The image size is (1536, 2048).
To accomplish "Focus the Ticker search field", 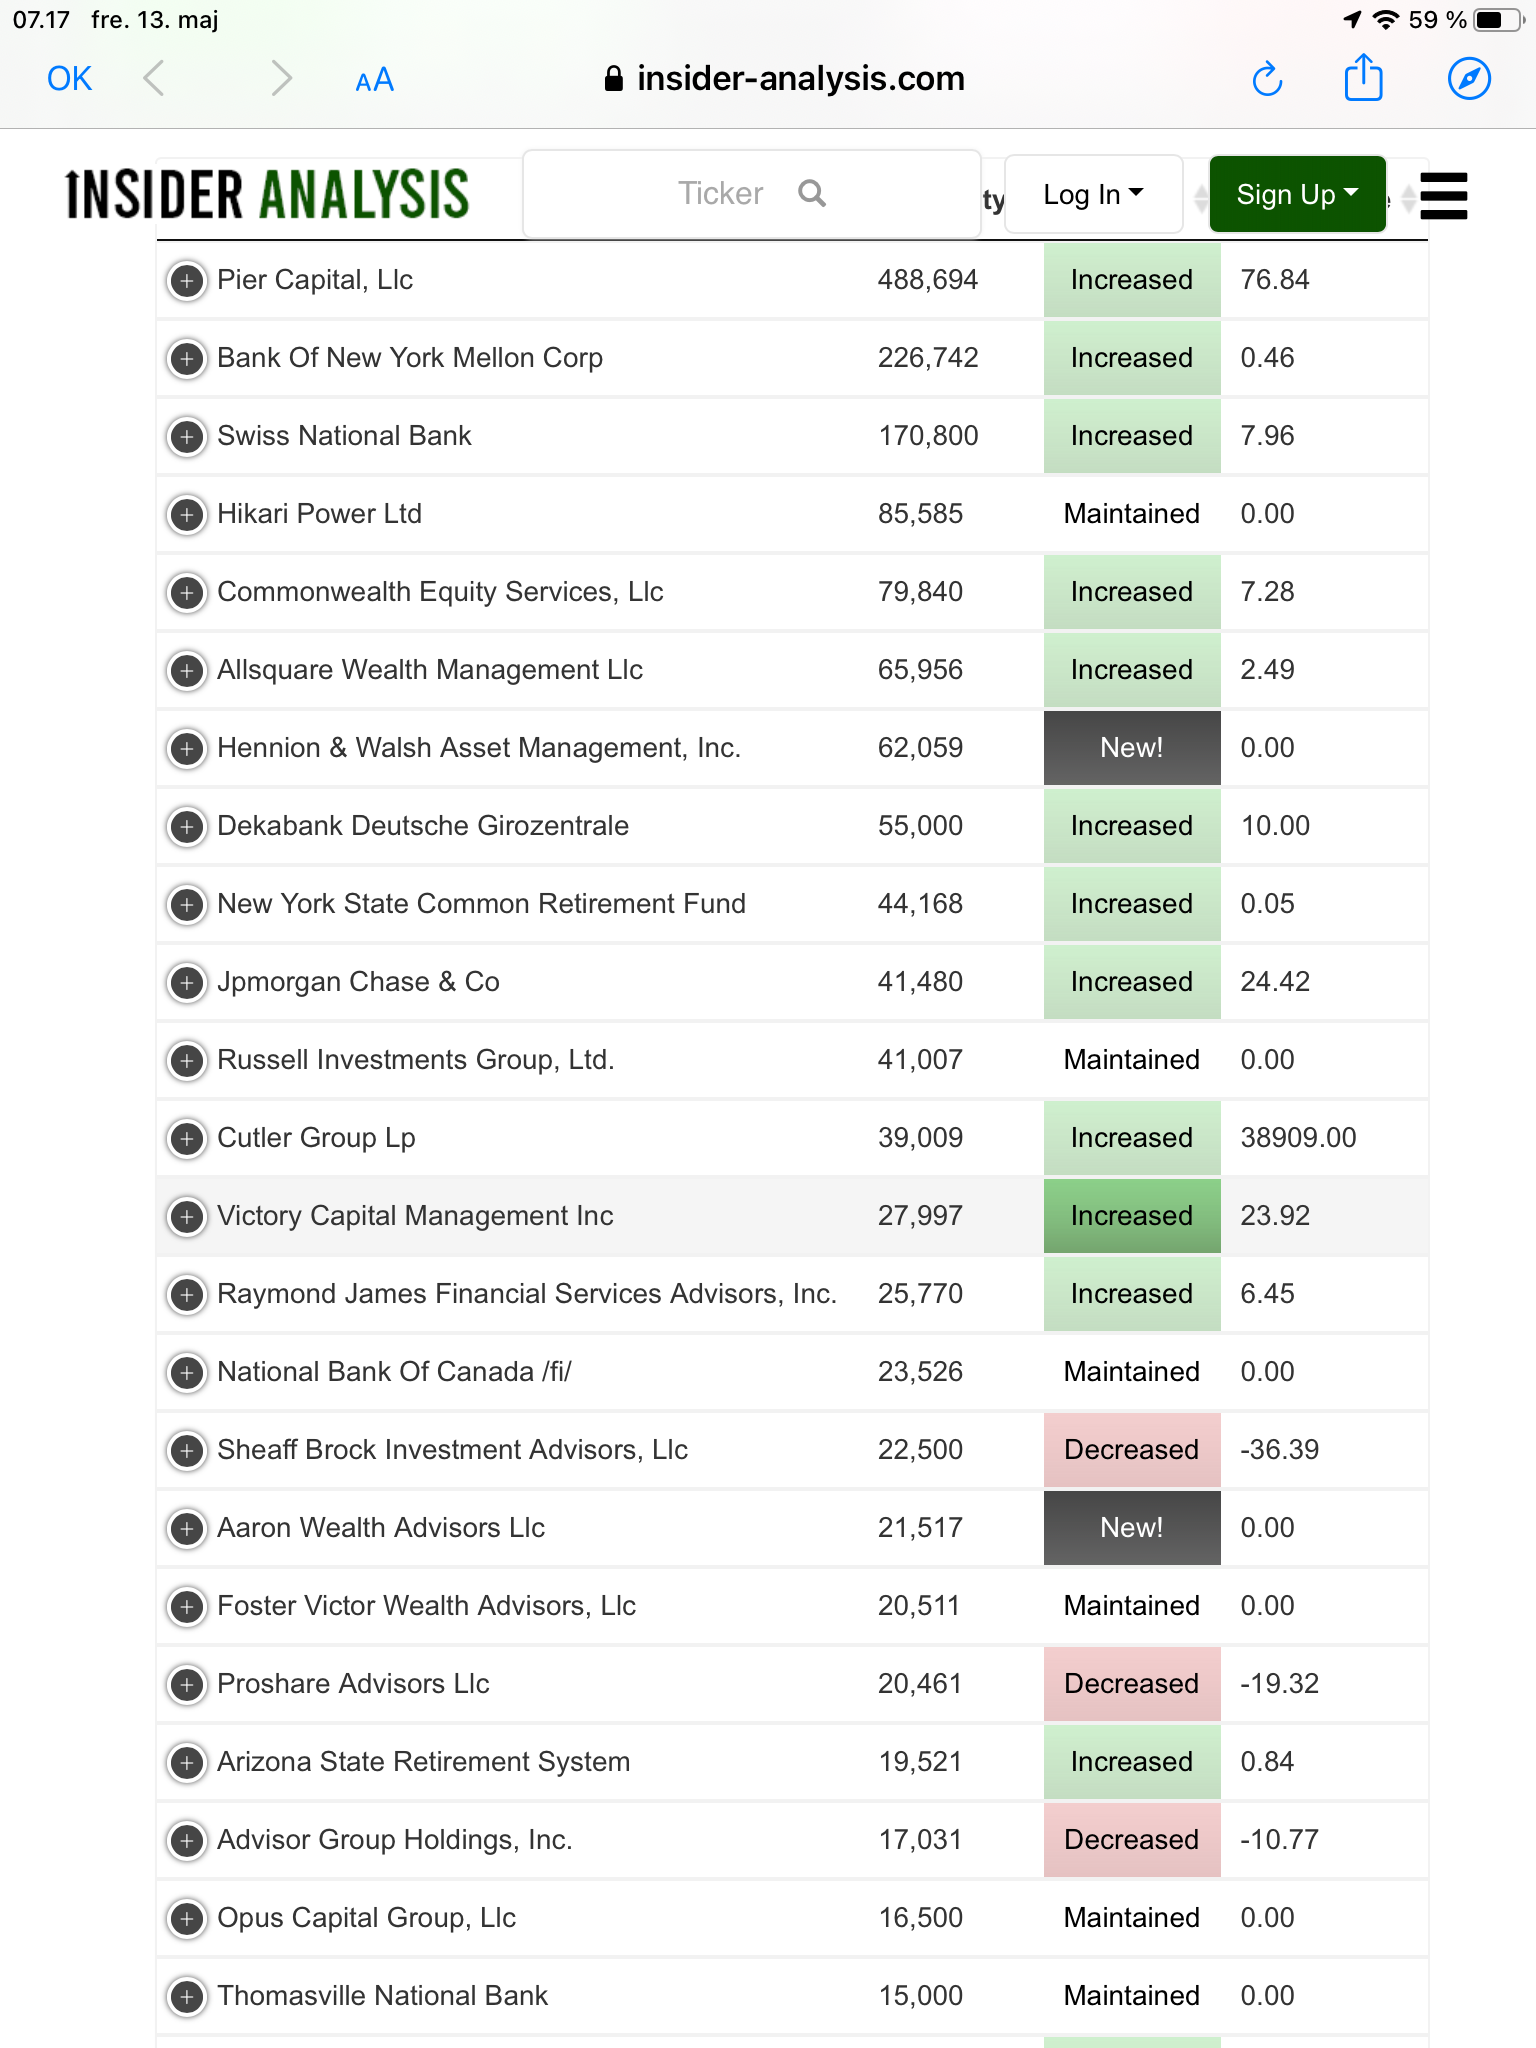I will tap(752, 194).
